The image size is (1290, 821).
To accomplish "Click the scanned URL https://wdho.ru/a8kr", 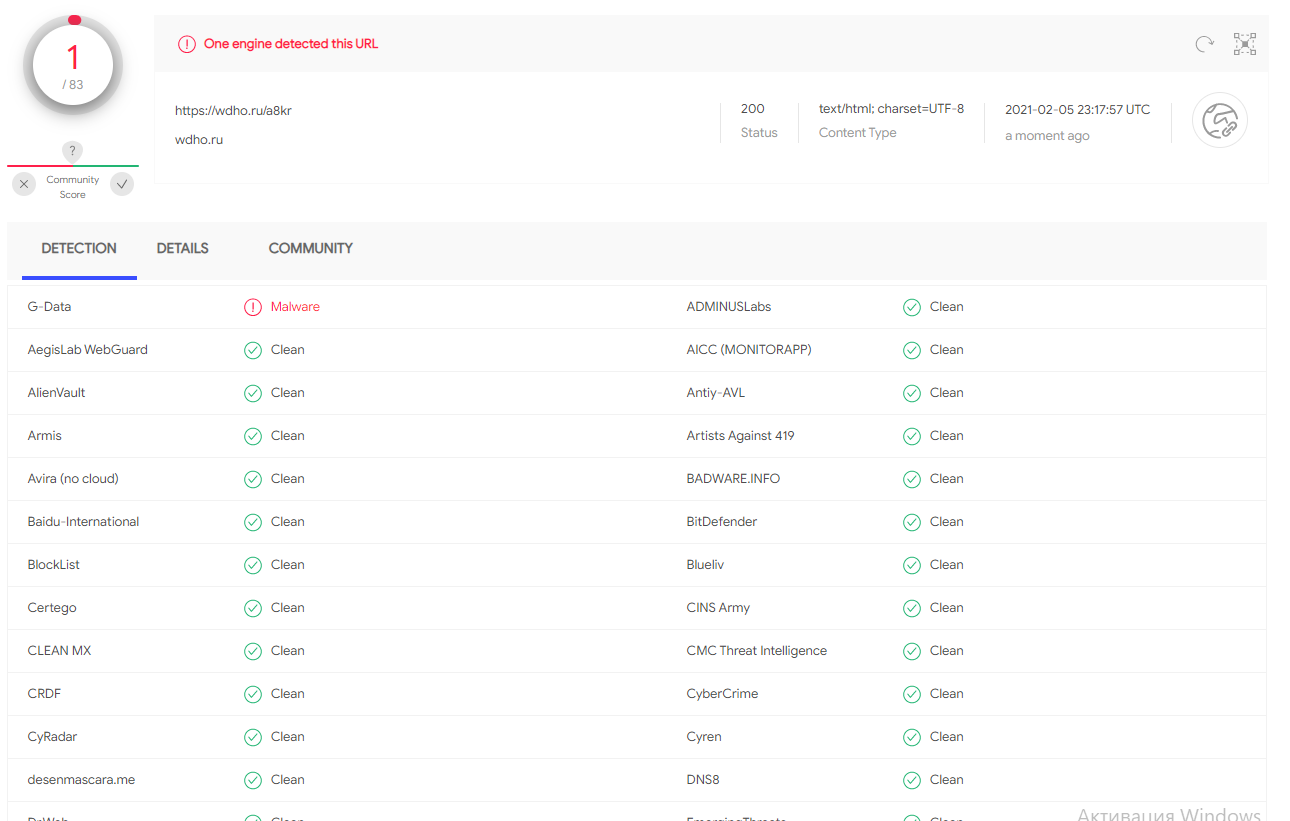I will (233, 111).
